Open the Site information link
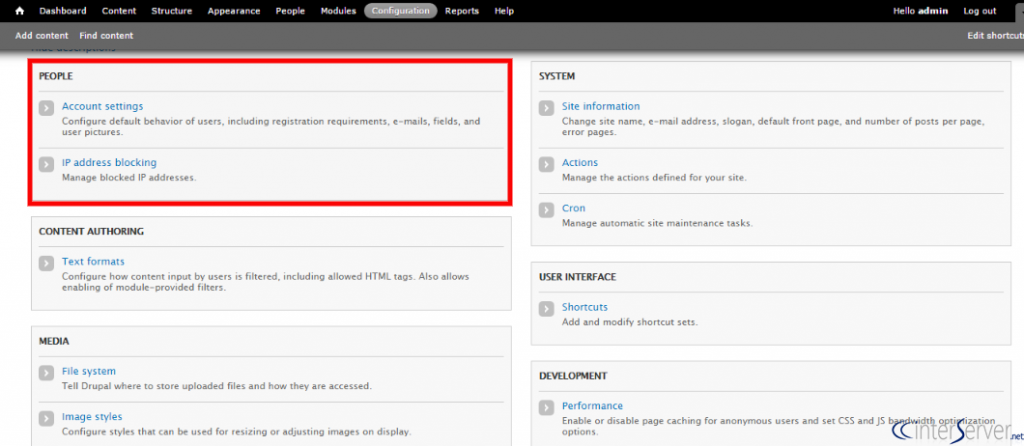 pyautogui.click(x=601, y=106)
